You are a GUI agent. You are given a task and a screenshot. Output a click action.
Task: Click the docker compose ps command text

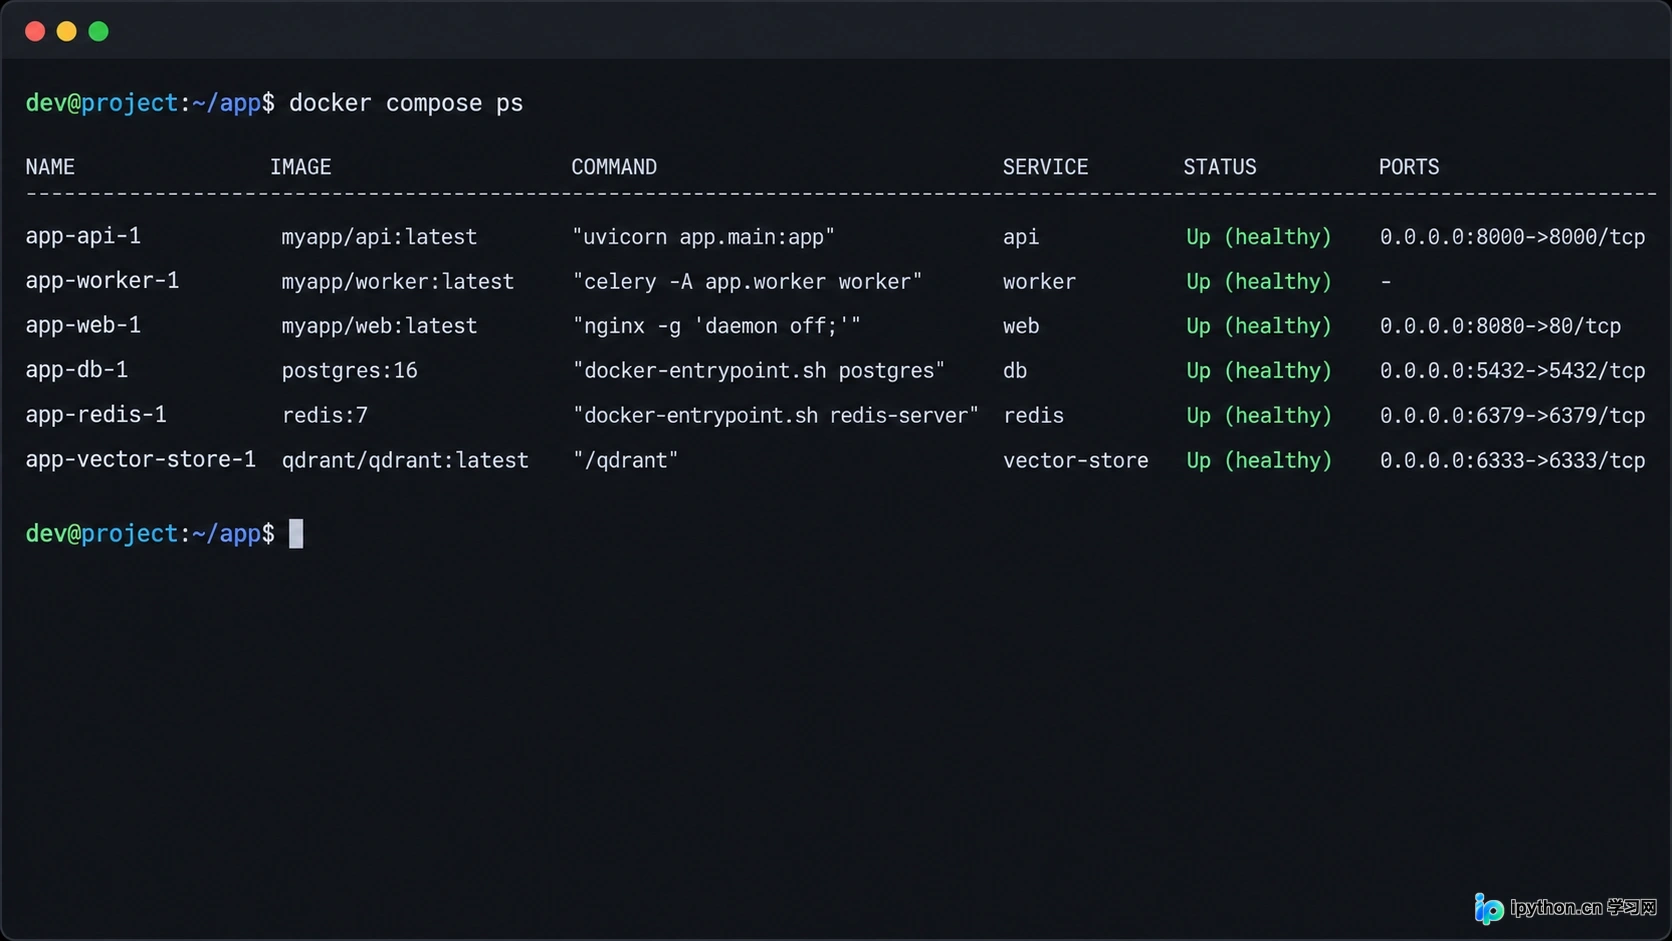click(x=406, y=103)
